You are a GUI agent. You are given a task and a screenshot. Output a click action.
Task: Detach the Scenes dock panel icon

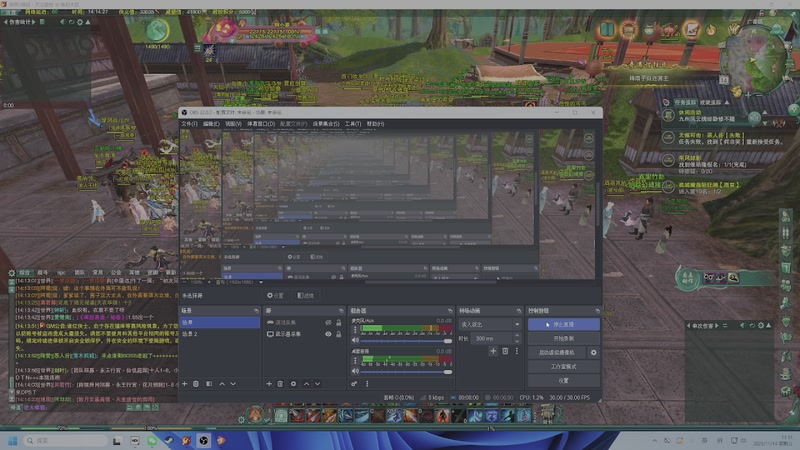(256, 311)
